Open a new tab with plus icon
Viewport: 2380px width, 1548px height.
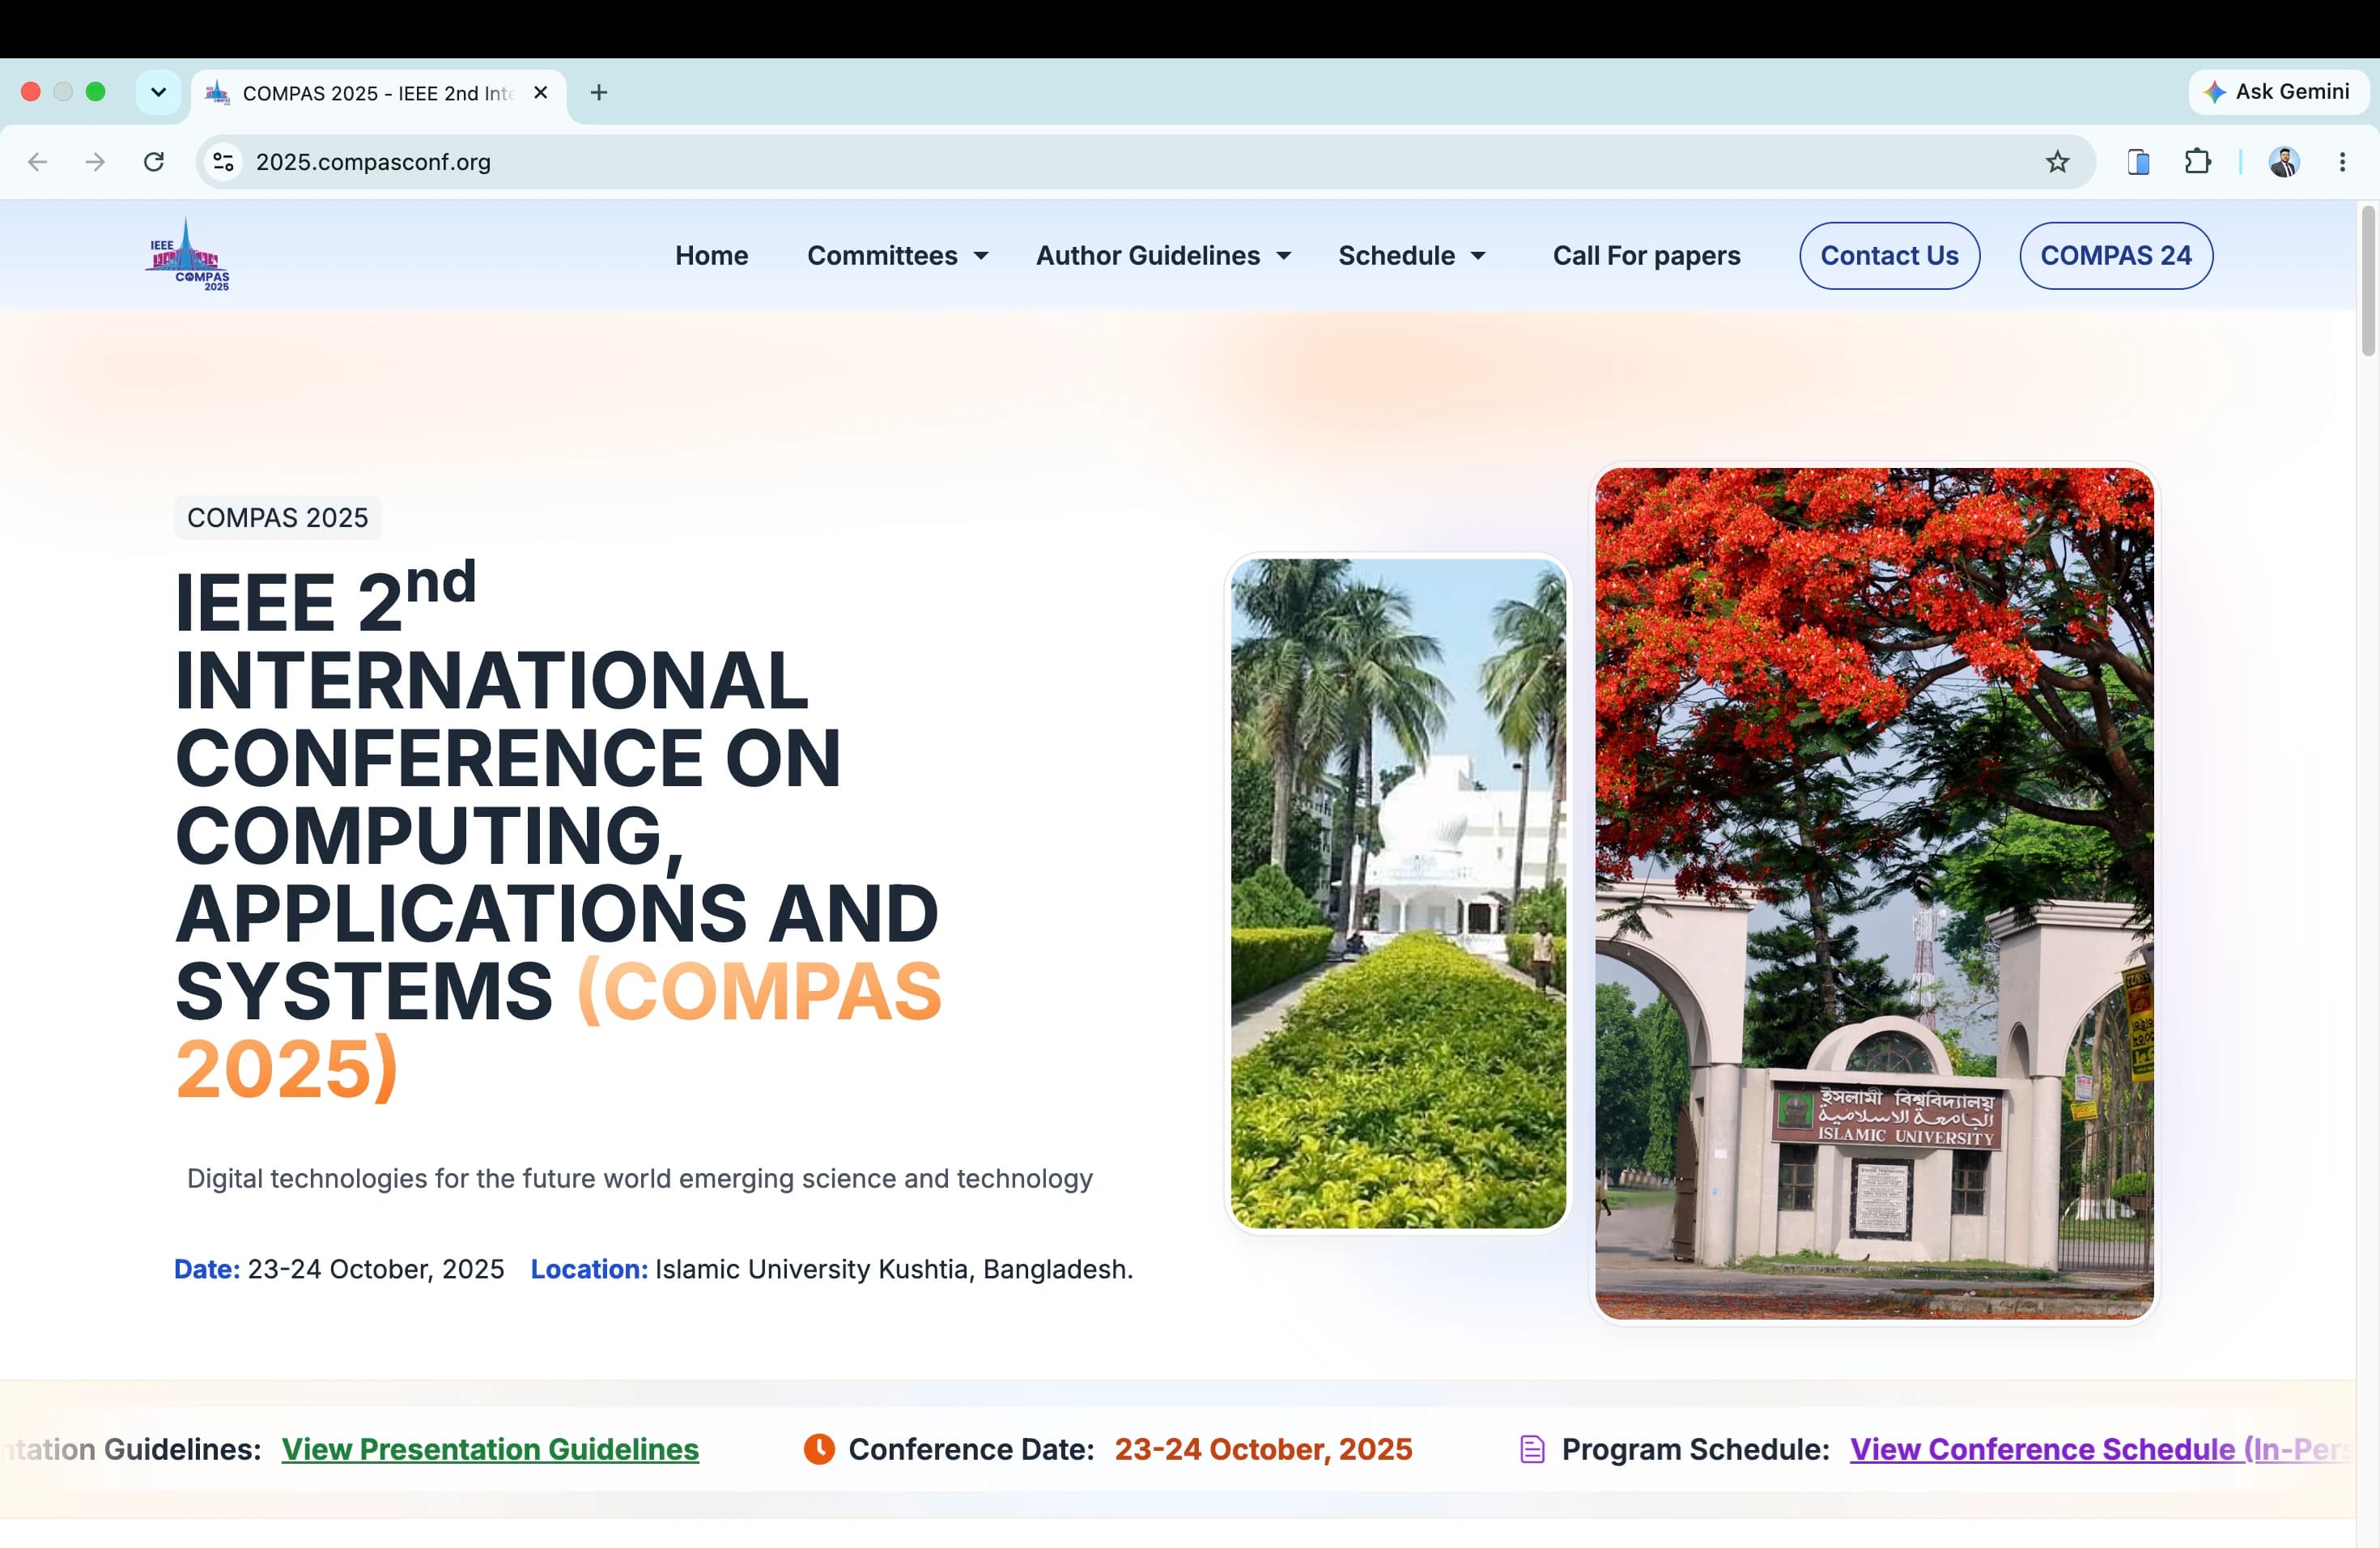pyautogui.click(x=599, y=93)
